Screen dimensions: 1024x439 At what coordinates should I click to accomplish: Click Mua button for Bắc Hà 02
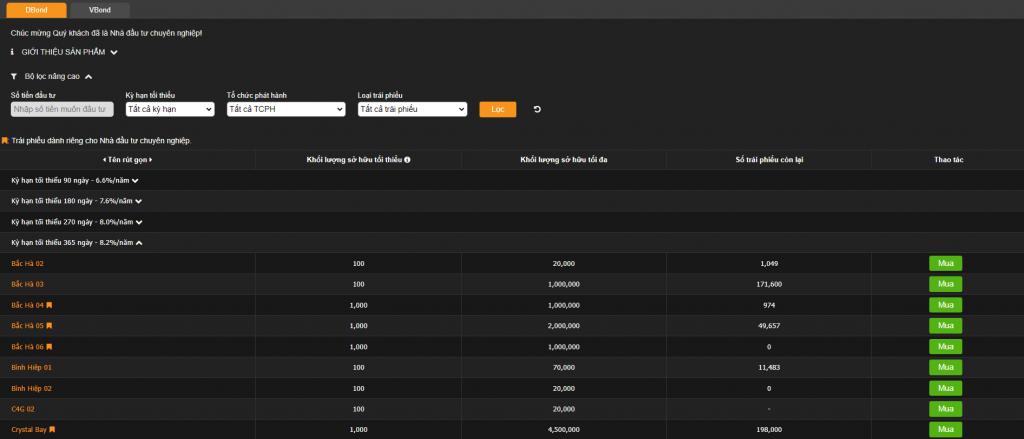click(945, 263)
